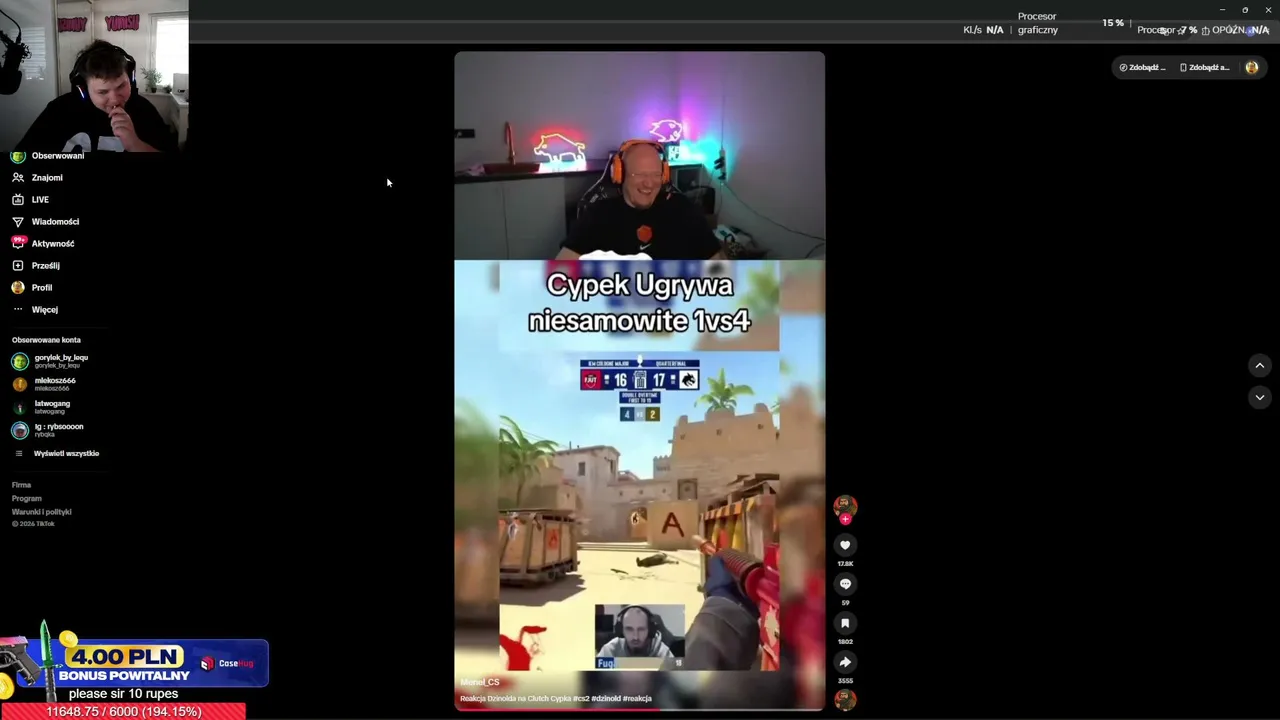Viewport: 1280px width, 720px height.
Task: Click the #dzinold hashtag in caption
Action: (x=605, y=699)
